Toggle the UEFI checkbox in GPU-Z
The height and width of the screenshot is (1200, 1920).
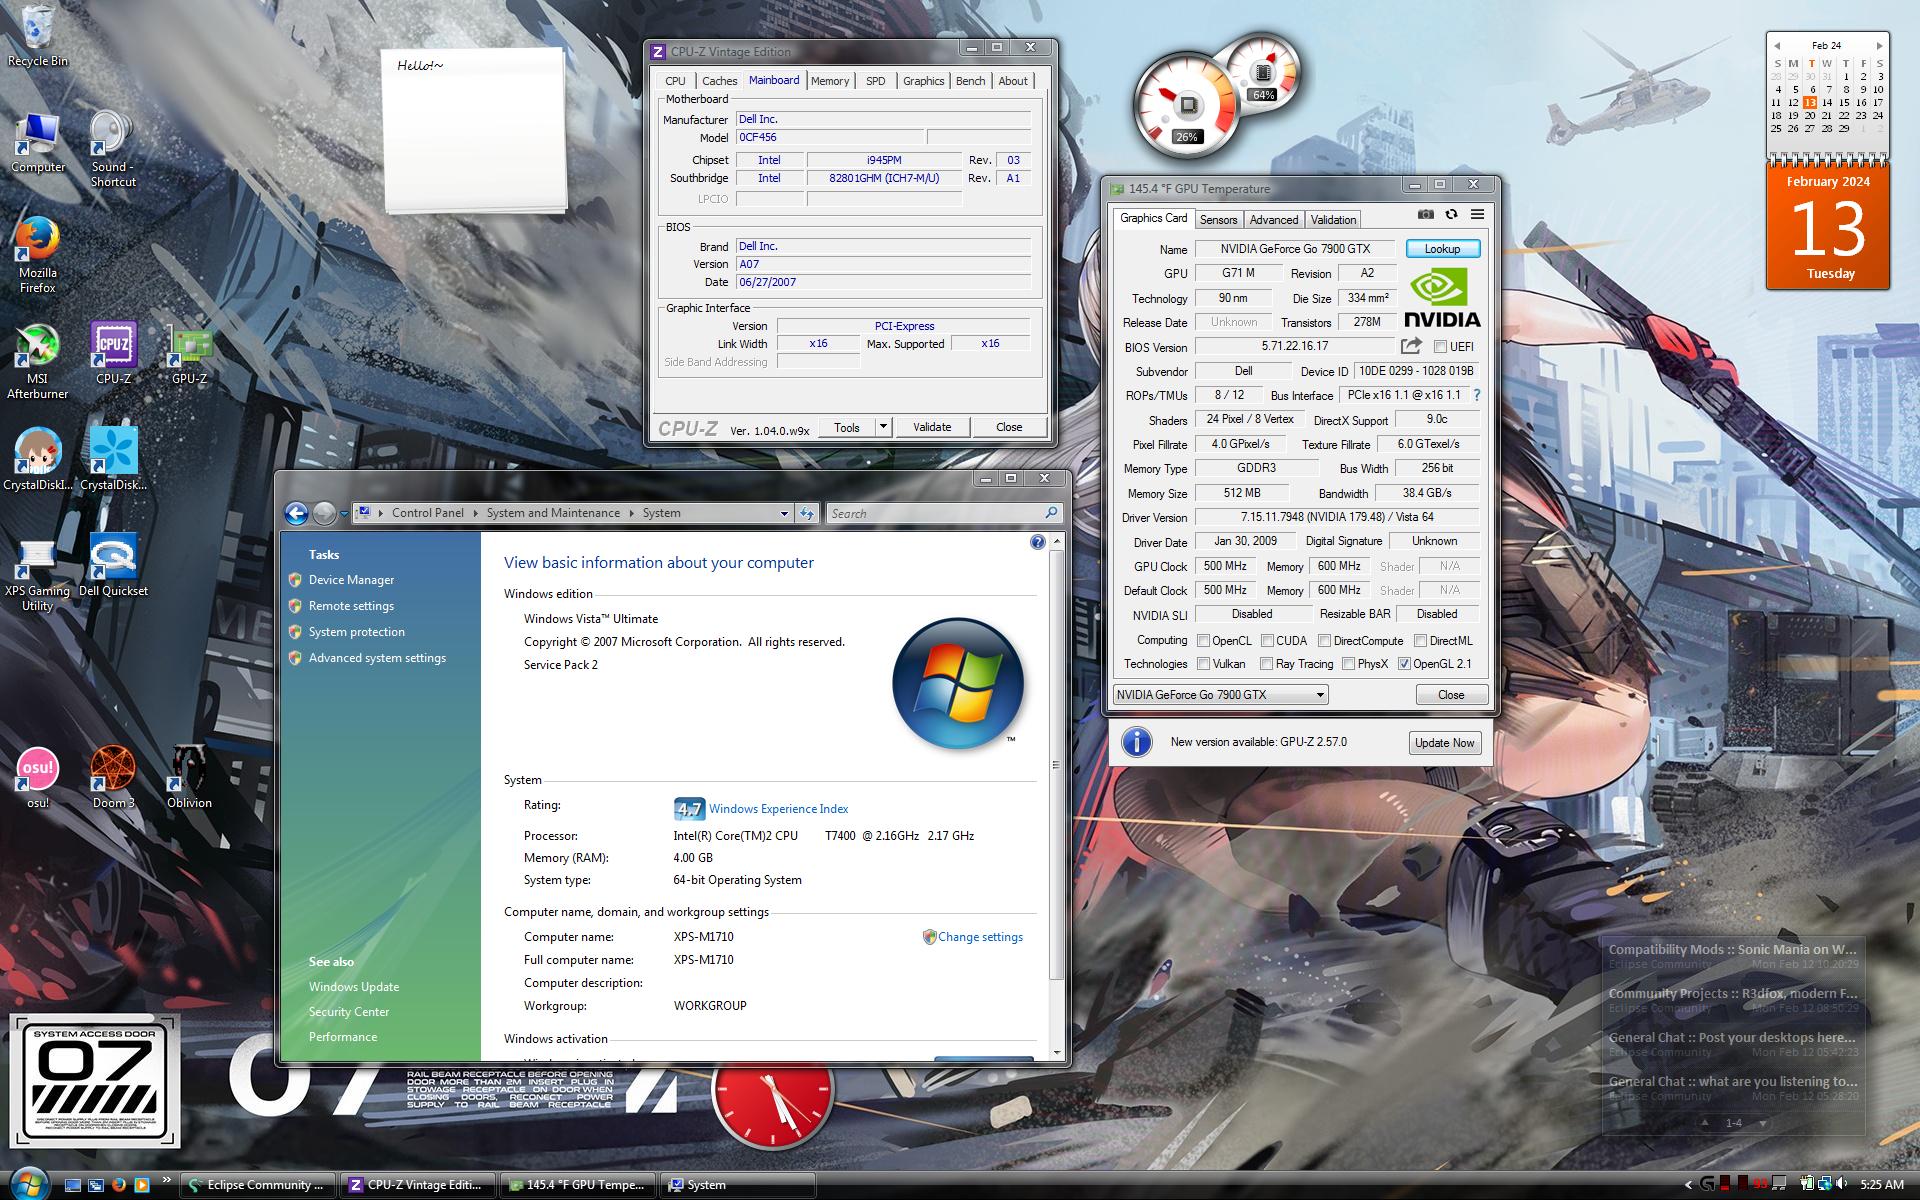(x=1440, y=347)
